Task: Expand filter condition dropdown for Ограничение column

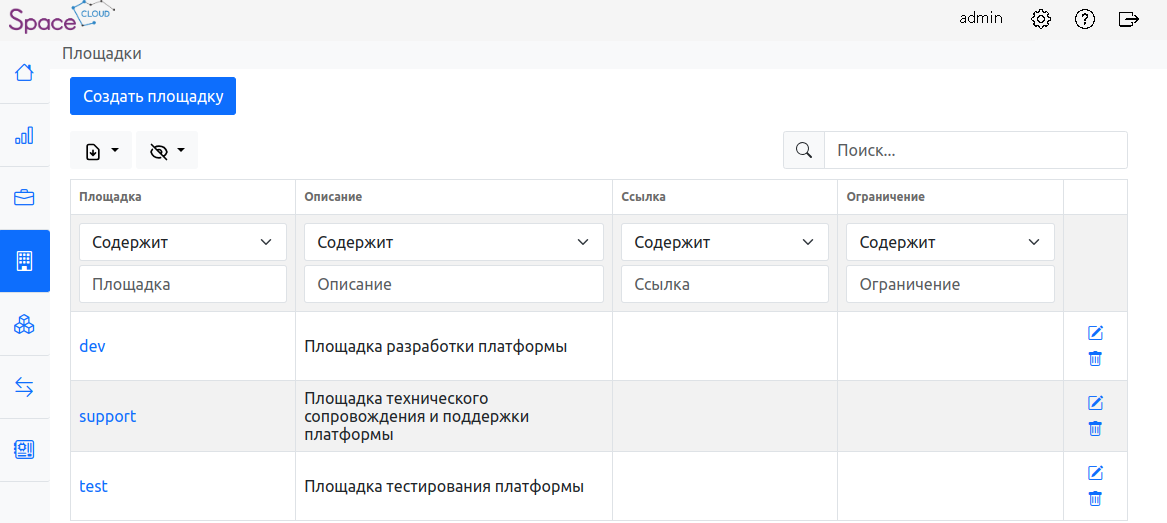Action: 950,242
